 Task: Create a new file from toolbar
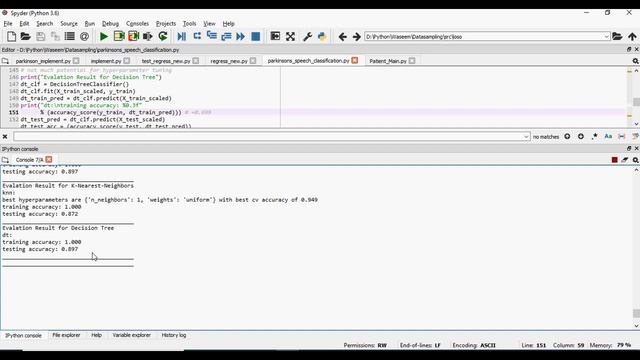(11, 36)
